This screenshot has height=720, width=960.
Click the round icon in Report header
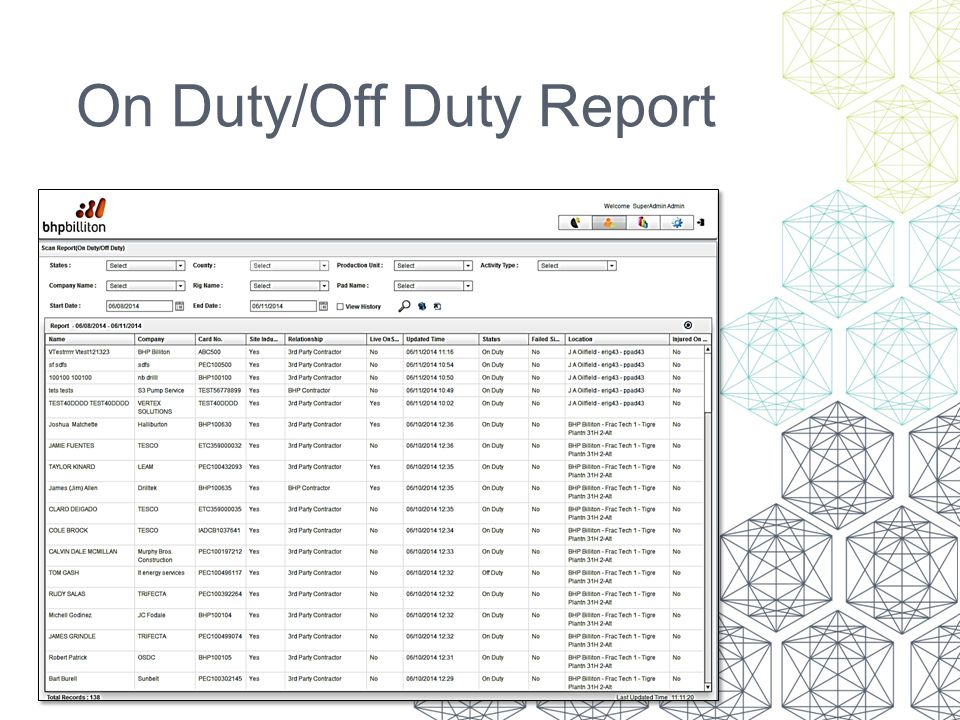(688, 326)
